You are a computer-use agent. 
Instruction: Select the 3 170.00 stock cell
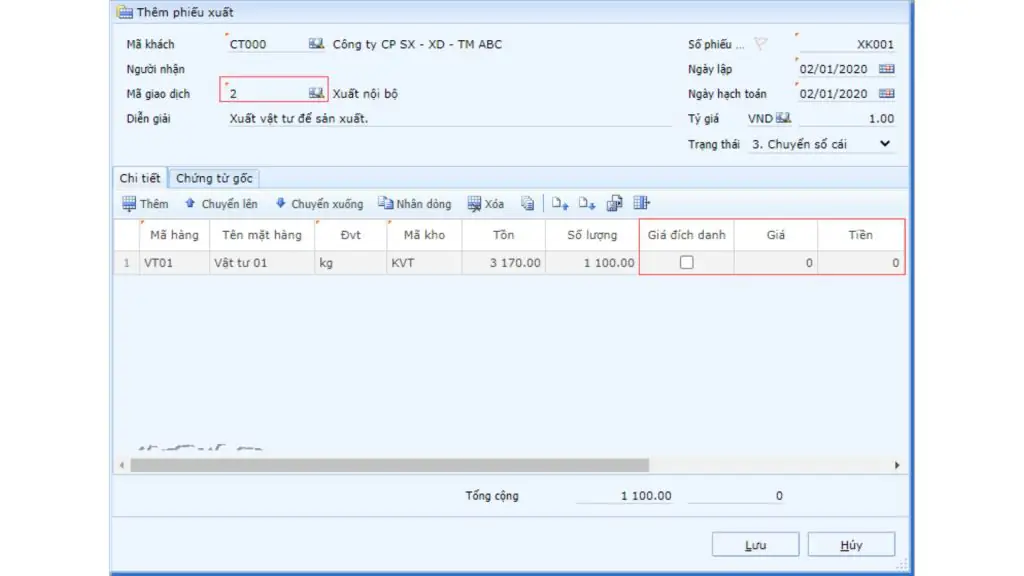(504, 263)
